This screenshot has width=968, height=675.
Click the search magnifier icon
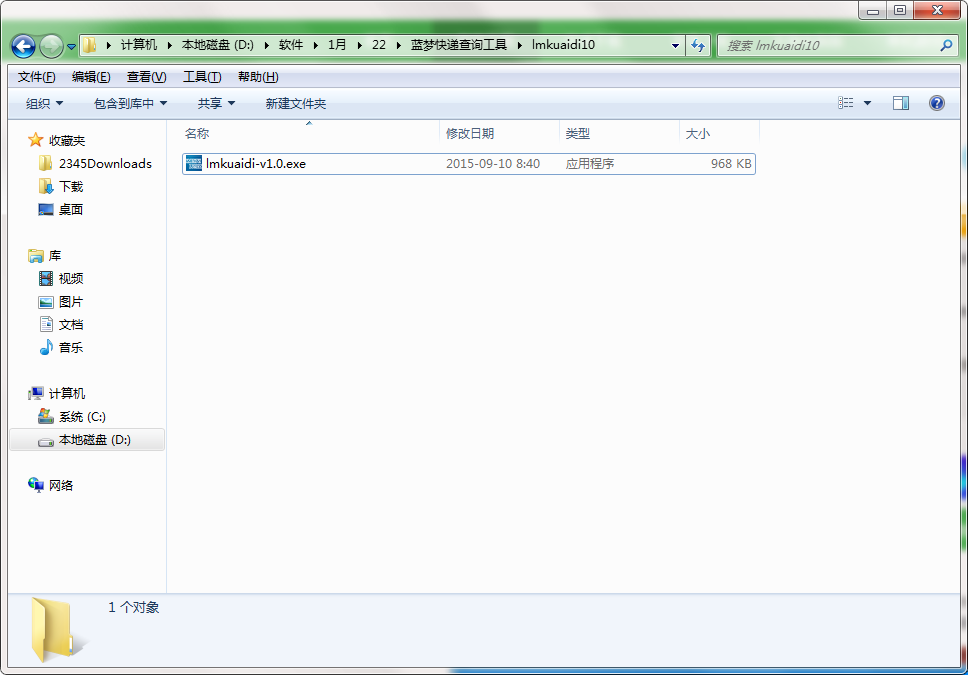(946, 46)
